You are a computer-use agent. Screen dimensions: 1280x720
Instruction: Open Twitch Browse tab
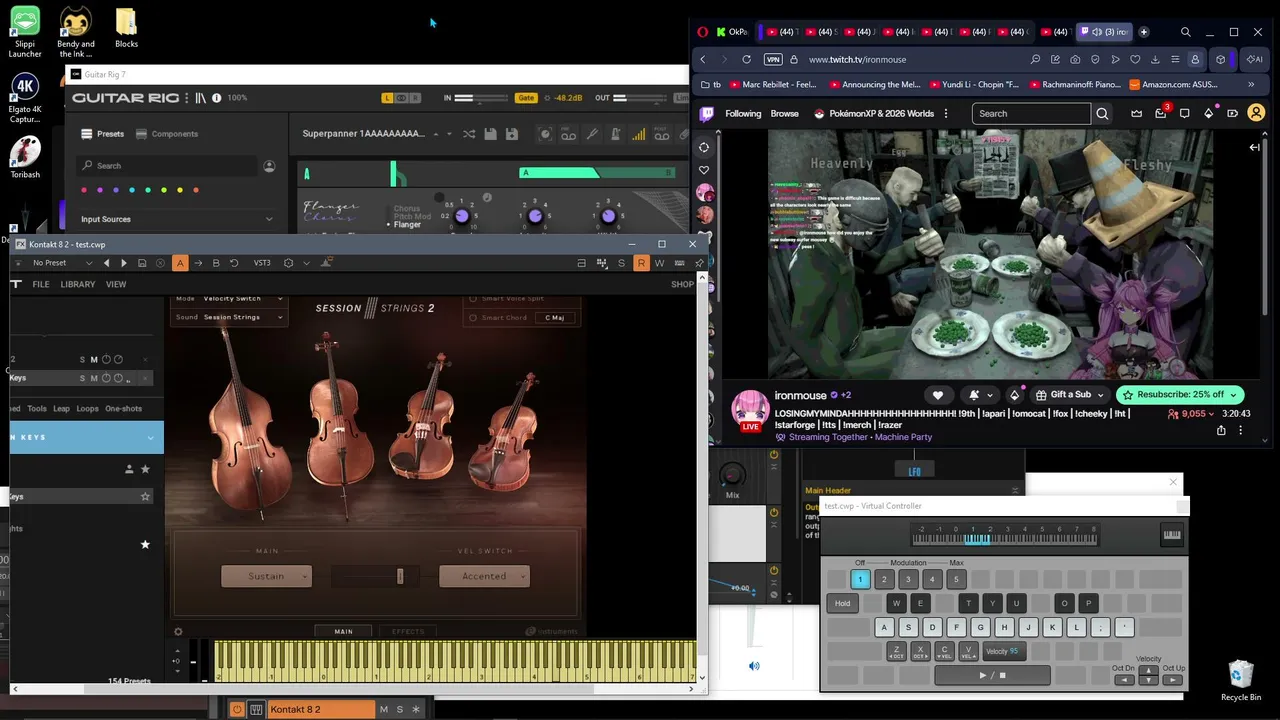[785, 114]
